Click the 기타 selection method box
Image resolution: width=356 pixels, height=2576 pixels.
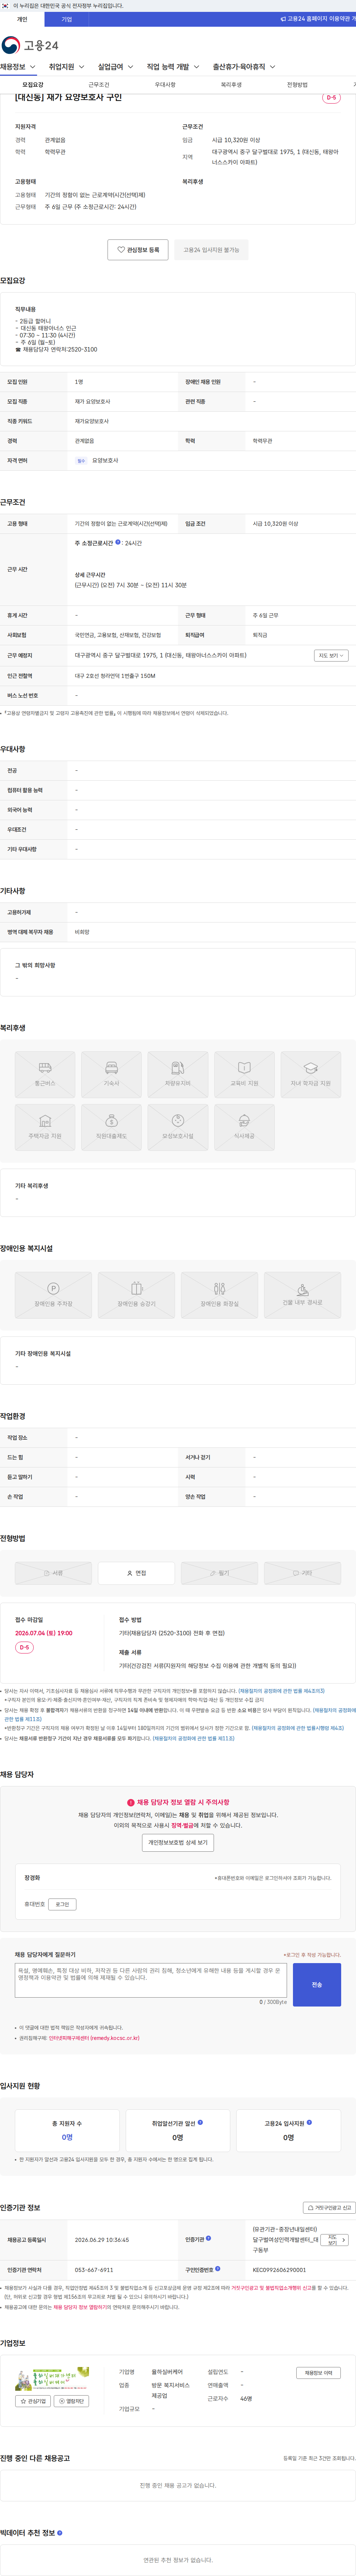coord(302,1573)
